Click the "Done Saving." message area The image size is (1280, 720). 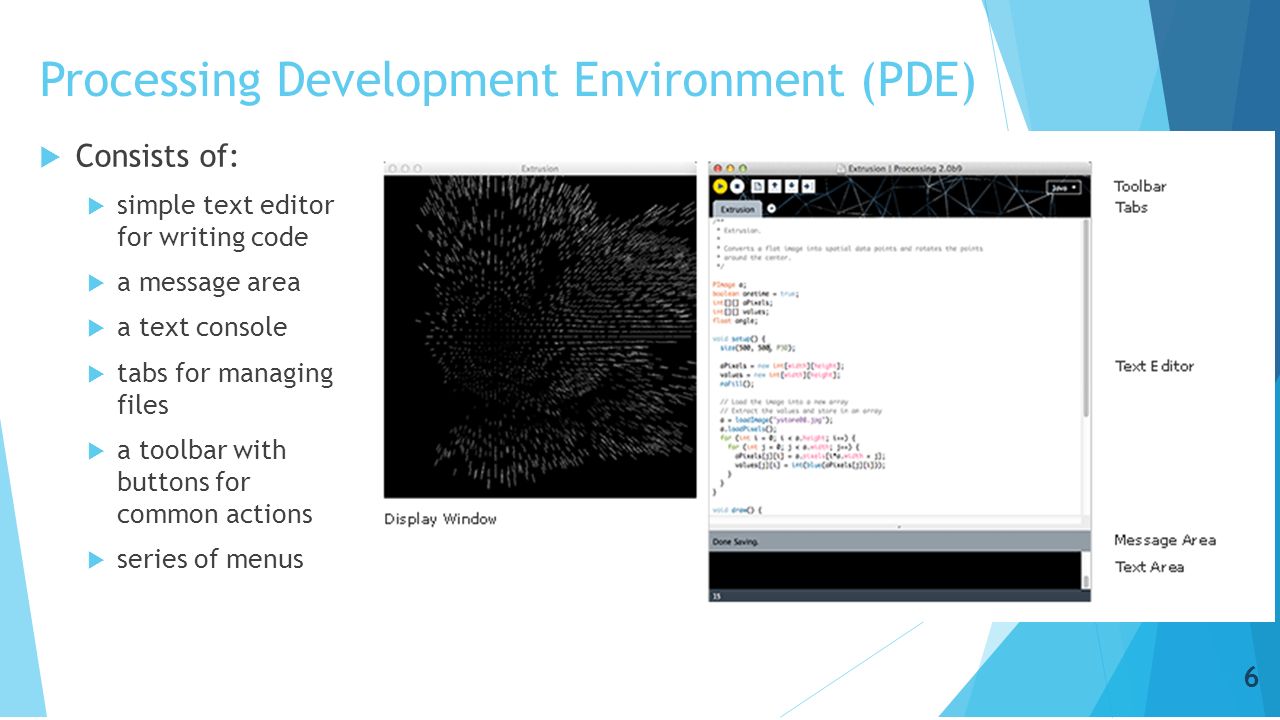899,541
